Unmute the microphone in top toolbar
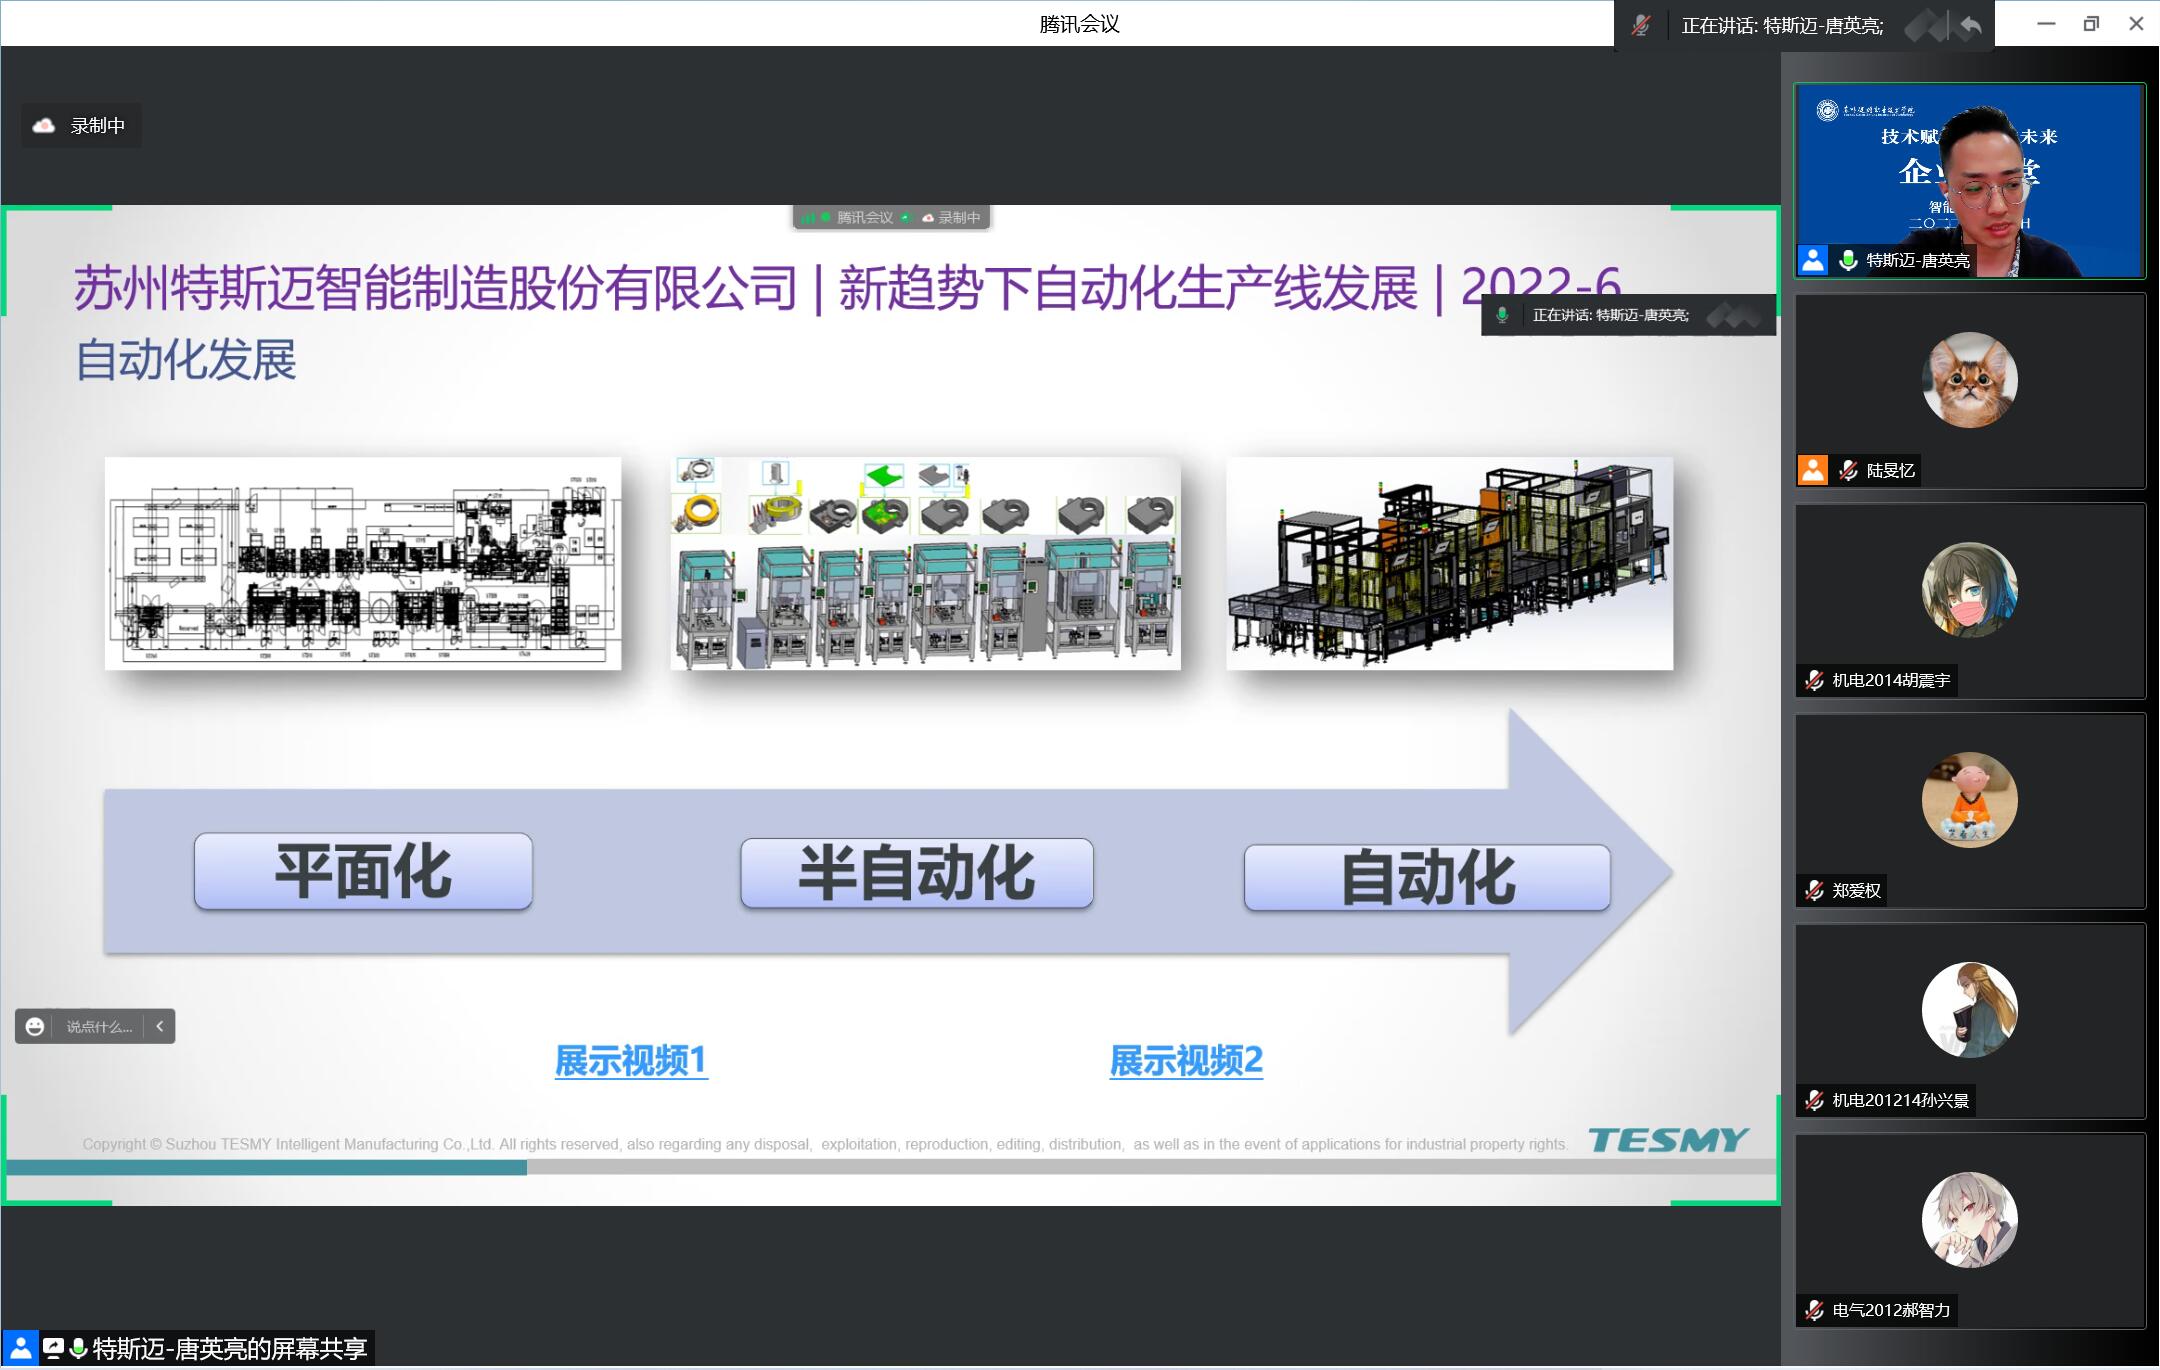Screen dimensions: 2160x1370 click(x=1641, y=25)
